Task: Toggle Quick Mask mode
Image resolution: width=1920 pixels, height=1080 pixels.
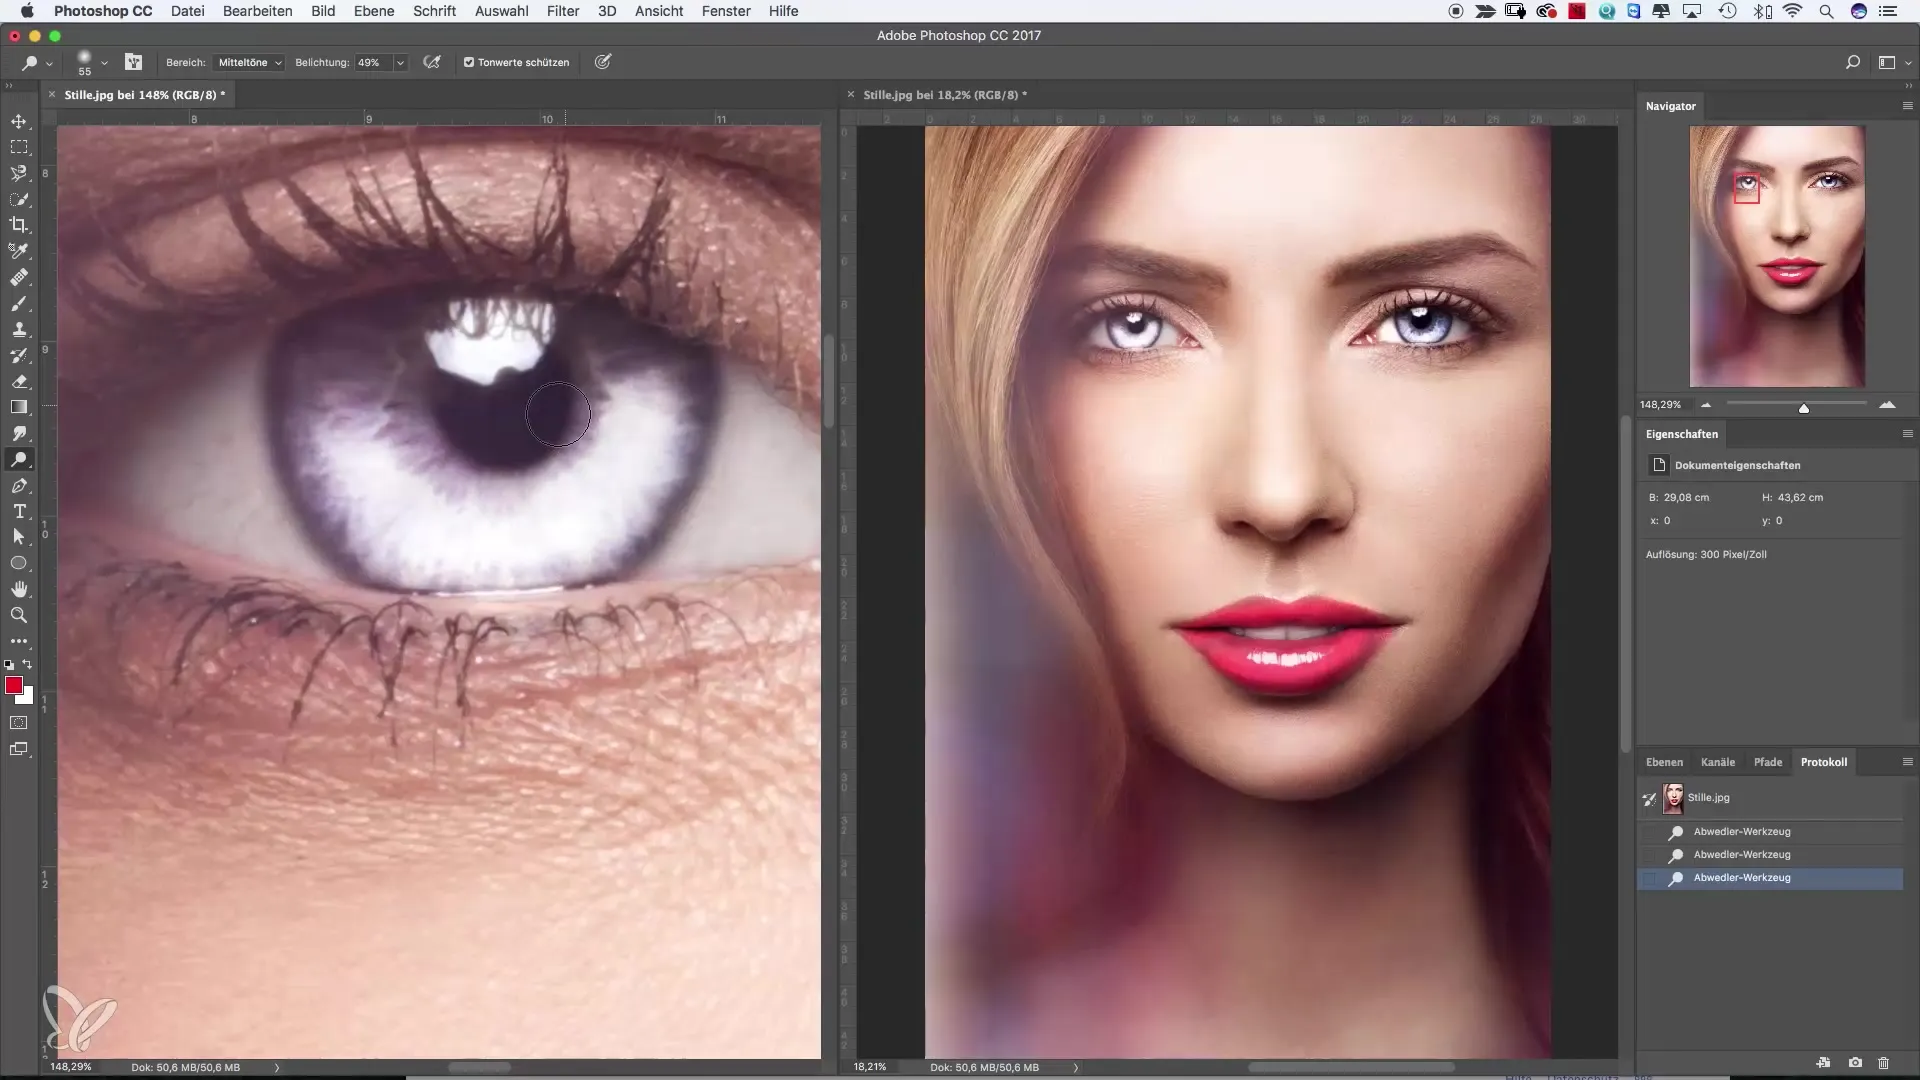Action: coord(19,722)
